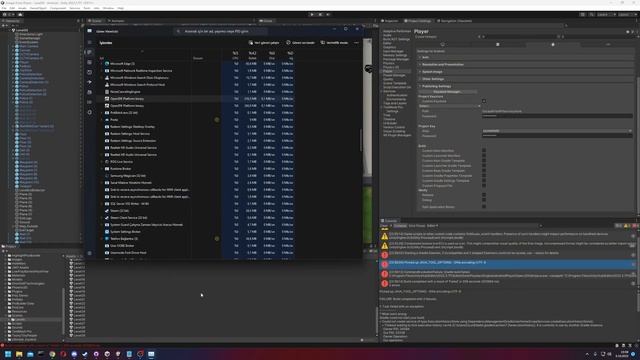The height and width of the screenshot is (360, 640).
Task: Expand Splash Image section
Action: pos(525,72)
